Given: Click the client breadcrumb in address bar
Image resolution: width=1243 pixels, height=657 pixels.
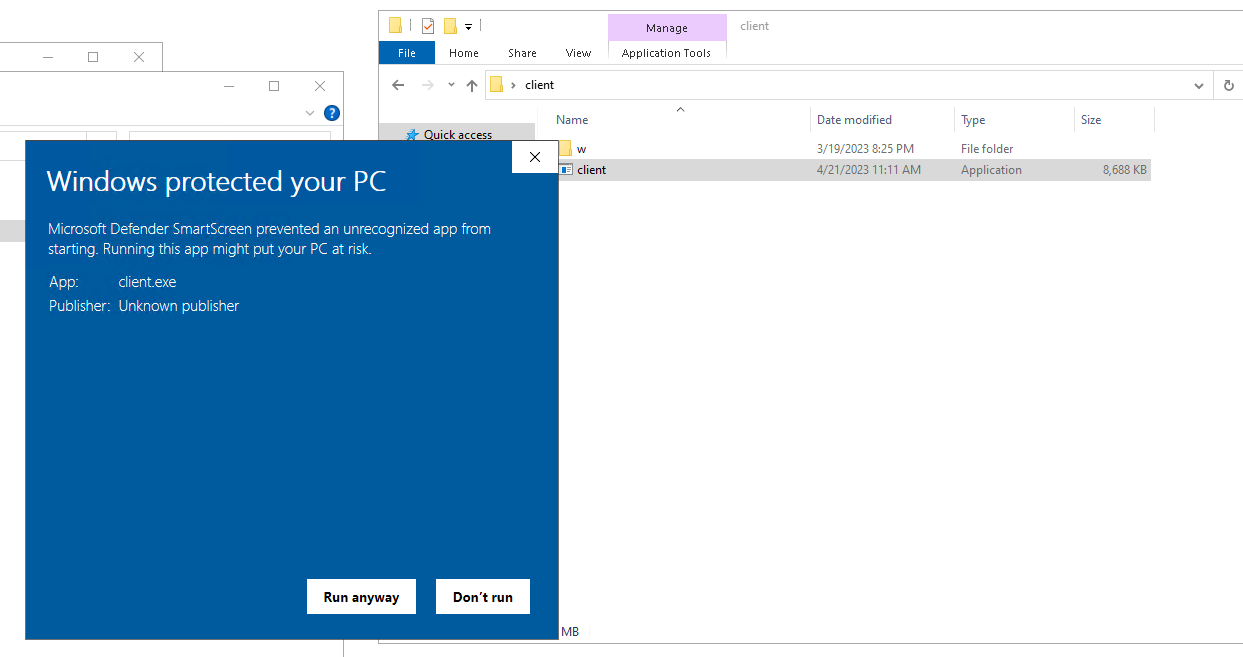Looking at the screenshot, I should click(x=539, y=85).
